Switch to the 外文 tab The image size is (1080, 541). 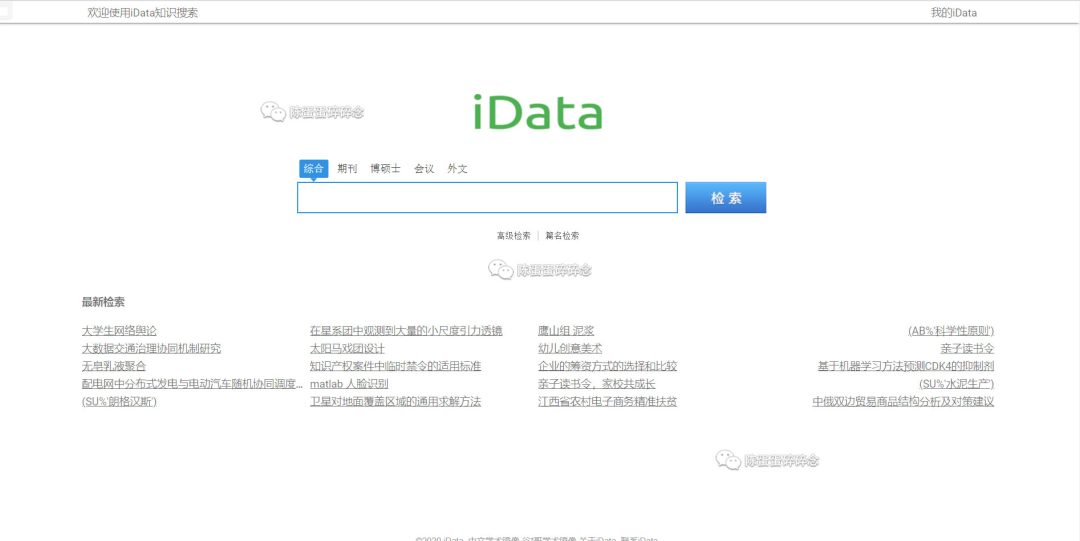tap(457, 168)
